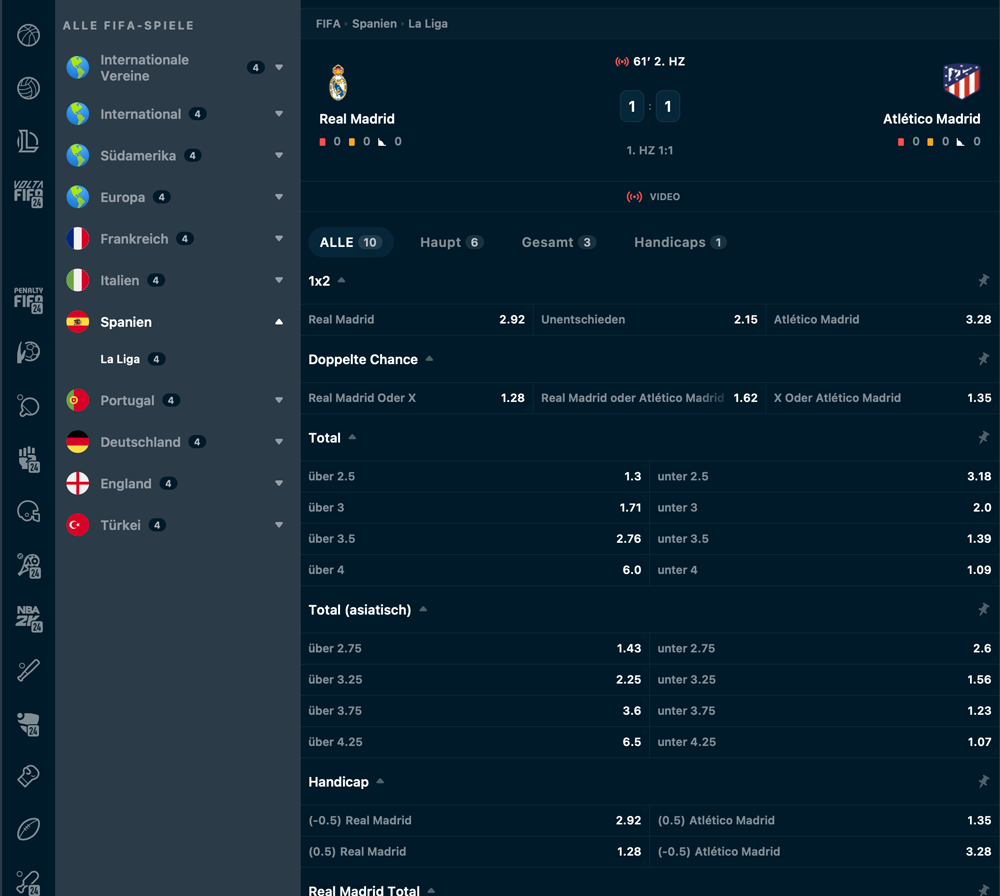Image resolution: width=1000 pixels, height=896 pixels.
Task: Open the League of Legends icon
Action: point(28,141)
